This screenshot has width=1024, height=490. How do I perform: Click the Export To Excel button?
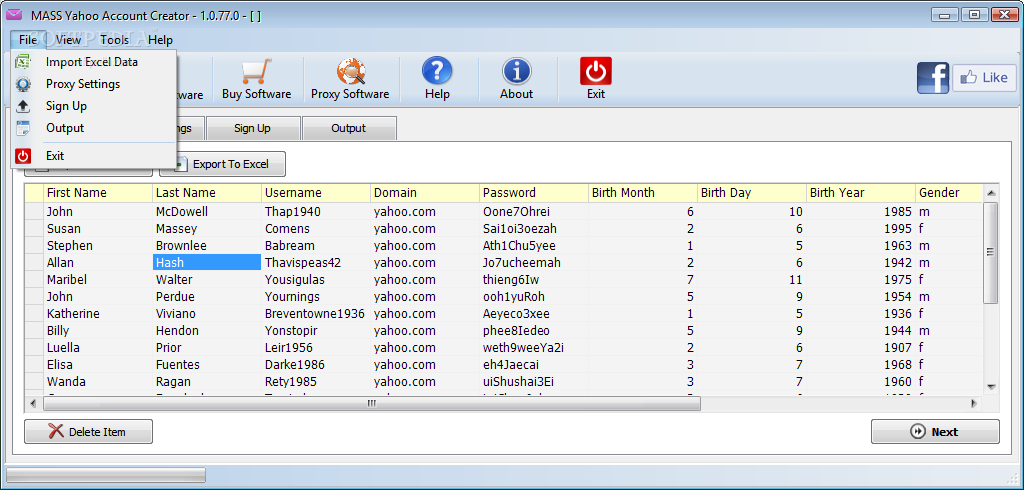click(223, 164)
